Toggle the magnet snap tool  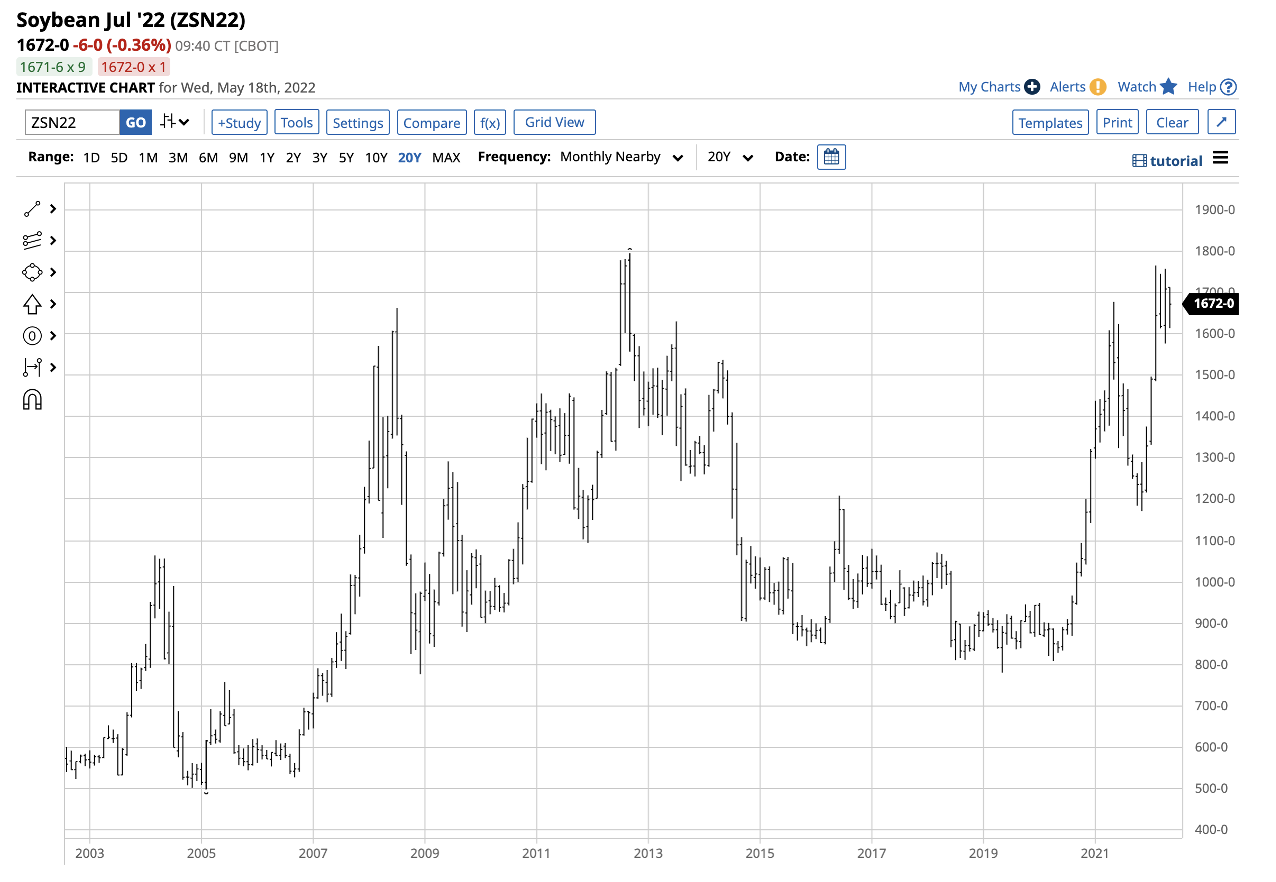[32, 400]
